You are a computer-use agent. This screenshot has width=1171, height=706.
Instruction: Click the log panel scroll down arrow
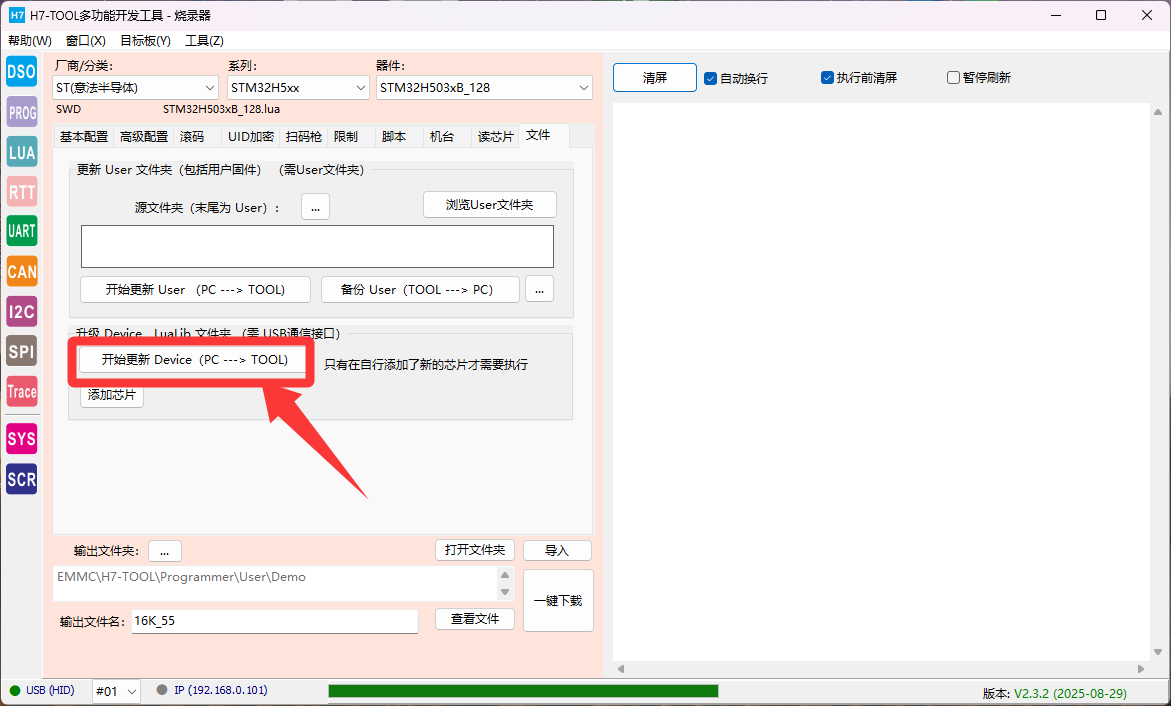point(1158,652)
